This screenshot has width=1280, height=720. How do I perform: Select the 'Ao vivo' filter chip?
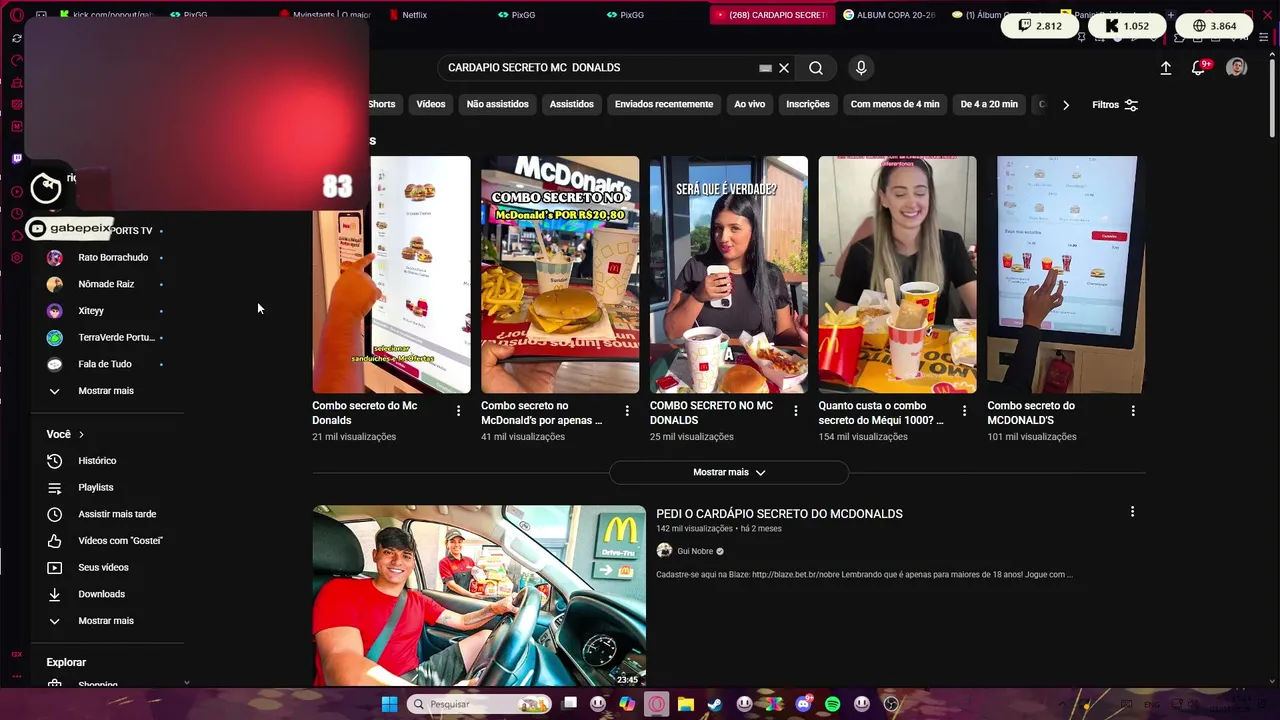(749, 104)
